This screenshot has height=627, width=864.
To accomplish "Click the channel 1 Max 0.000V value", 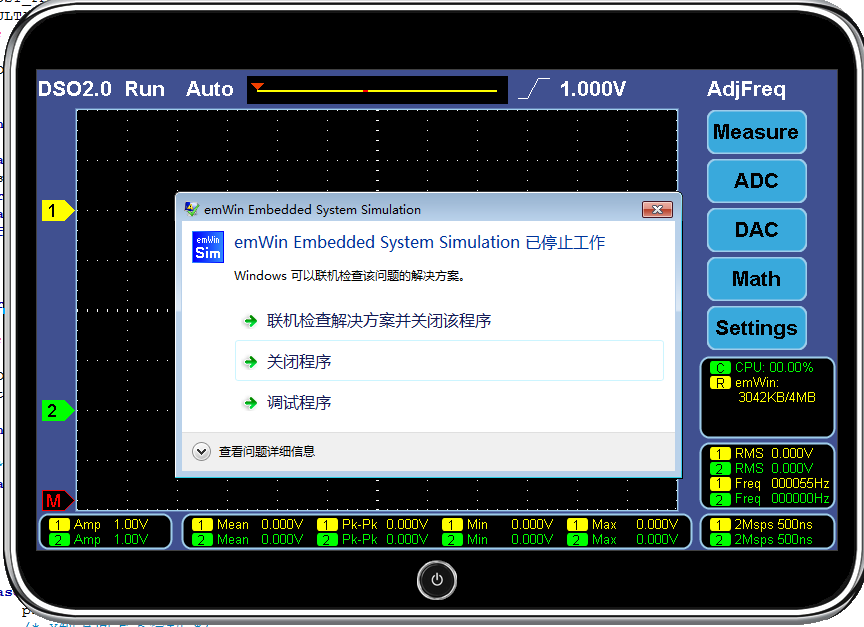I will pos(657,525).
